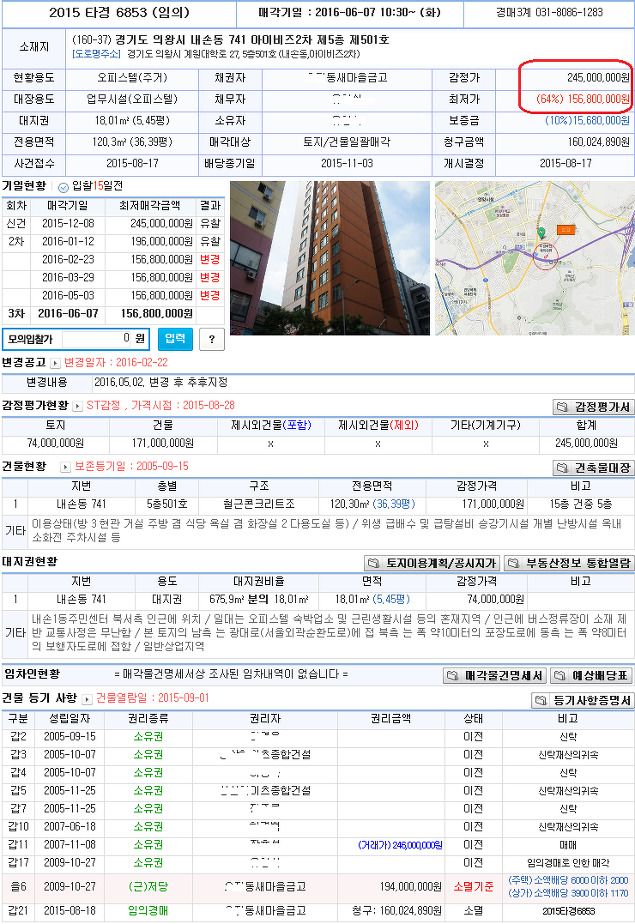Open the 등기사항증명서 button
This screenshot has width=635, height=924.
pos(583,700)
